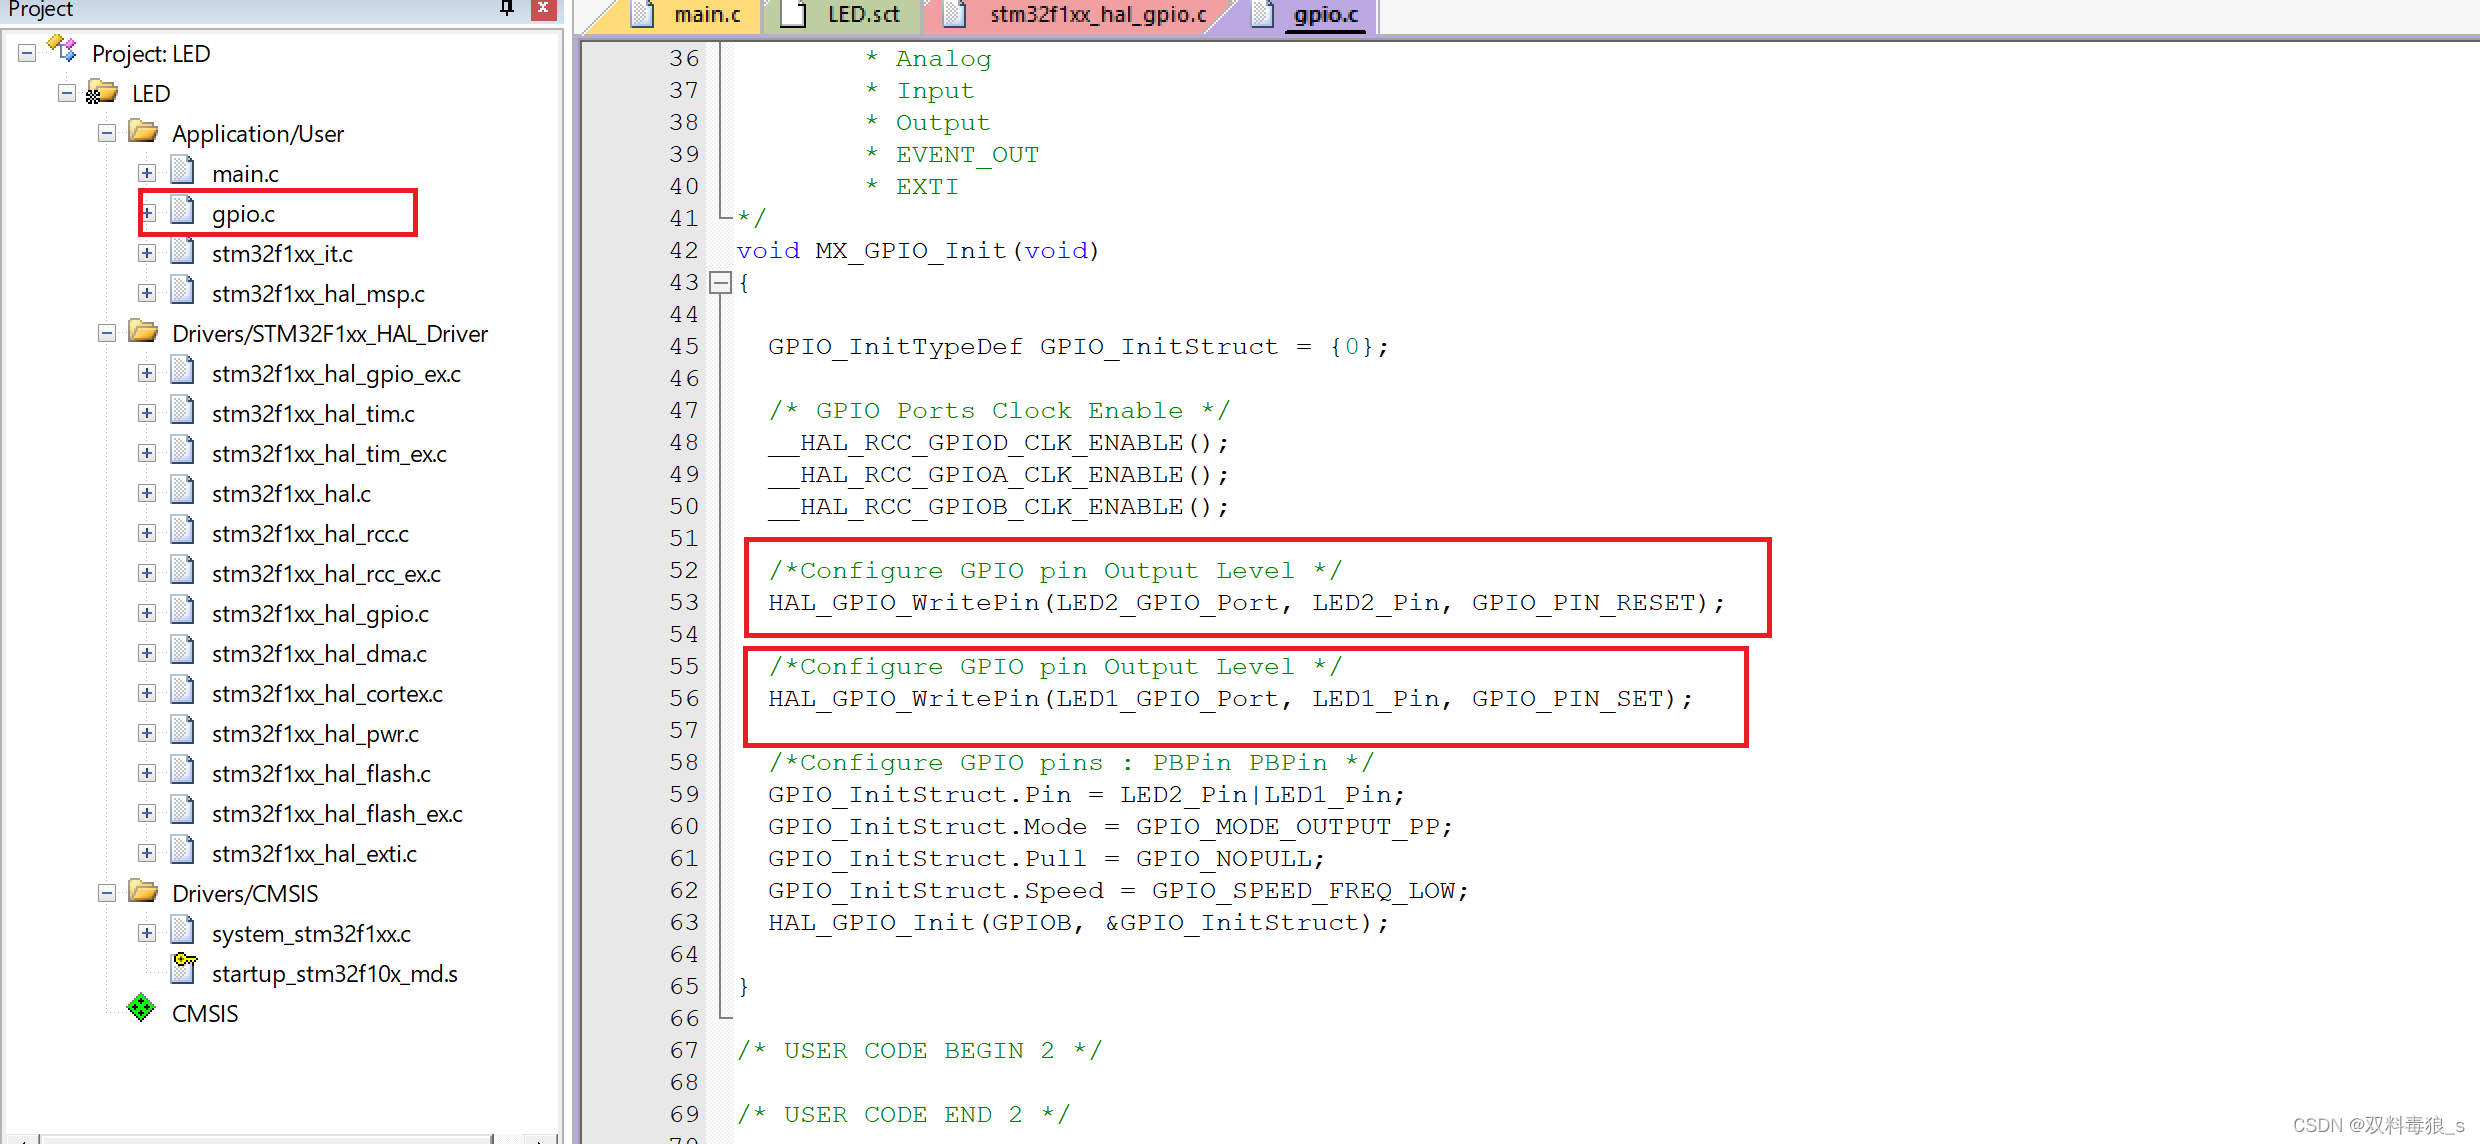
Task: Click the file icon of stm32f1xx_hal_flash.c
Action: point(182,771)
